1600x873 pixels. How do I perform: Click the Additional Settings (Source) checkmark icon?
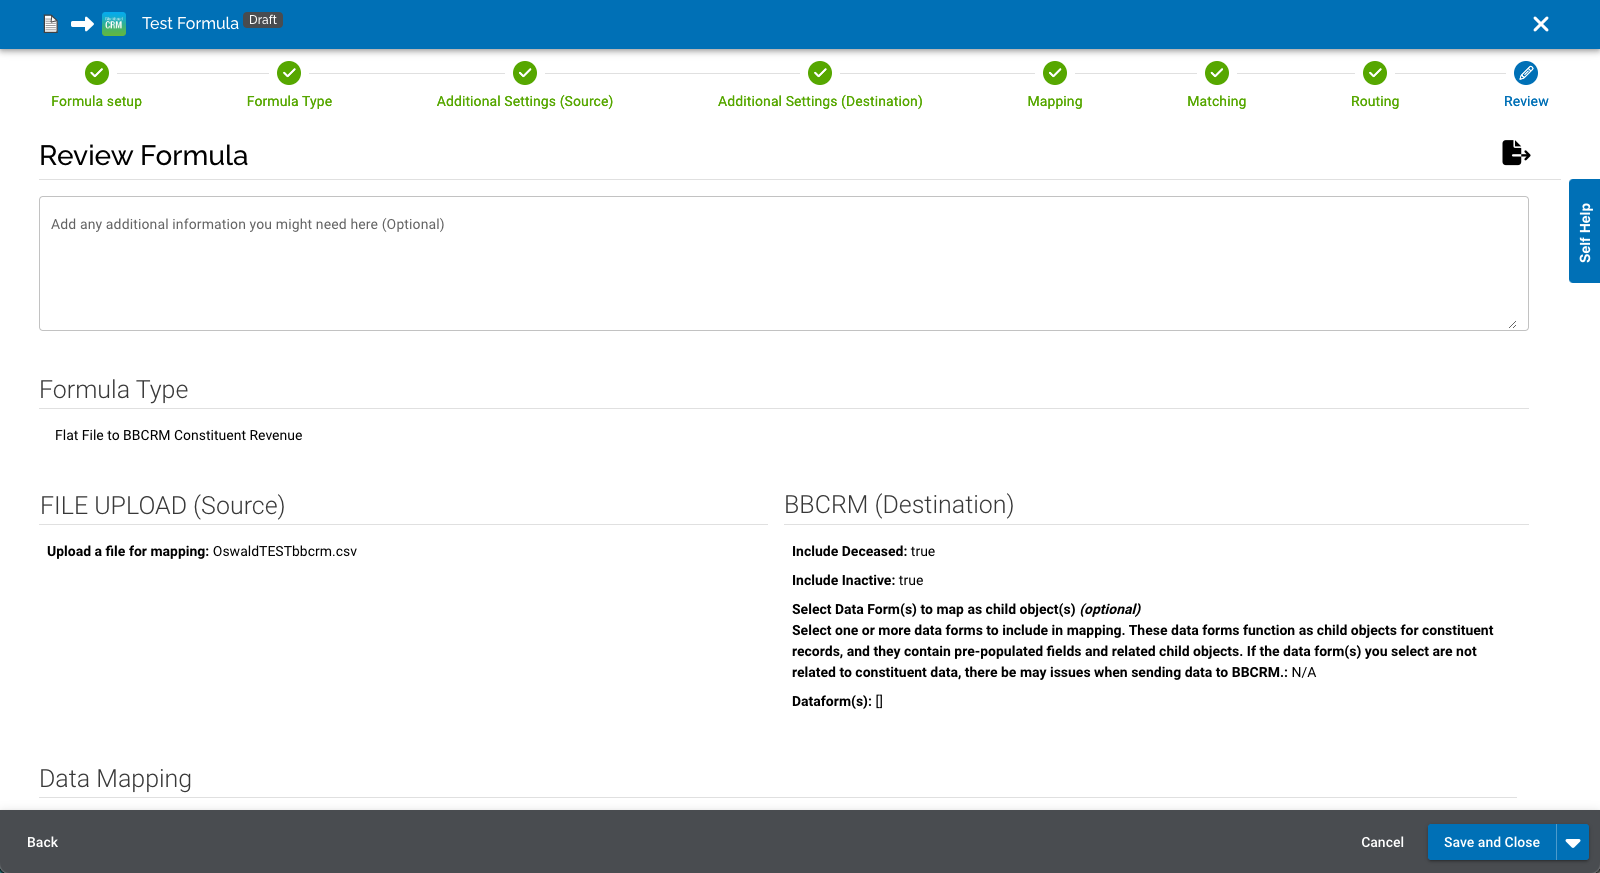pos(525,73)
